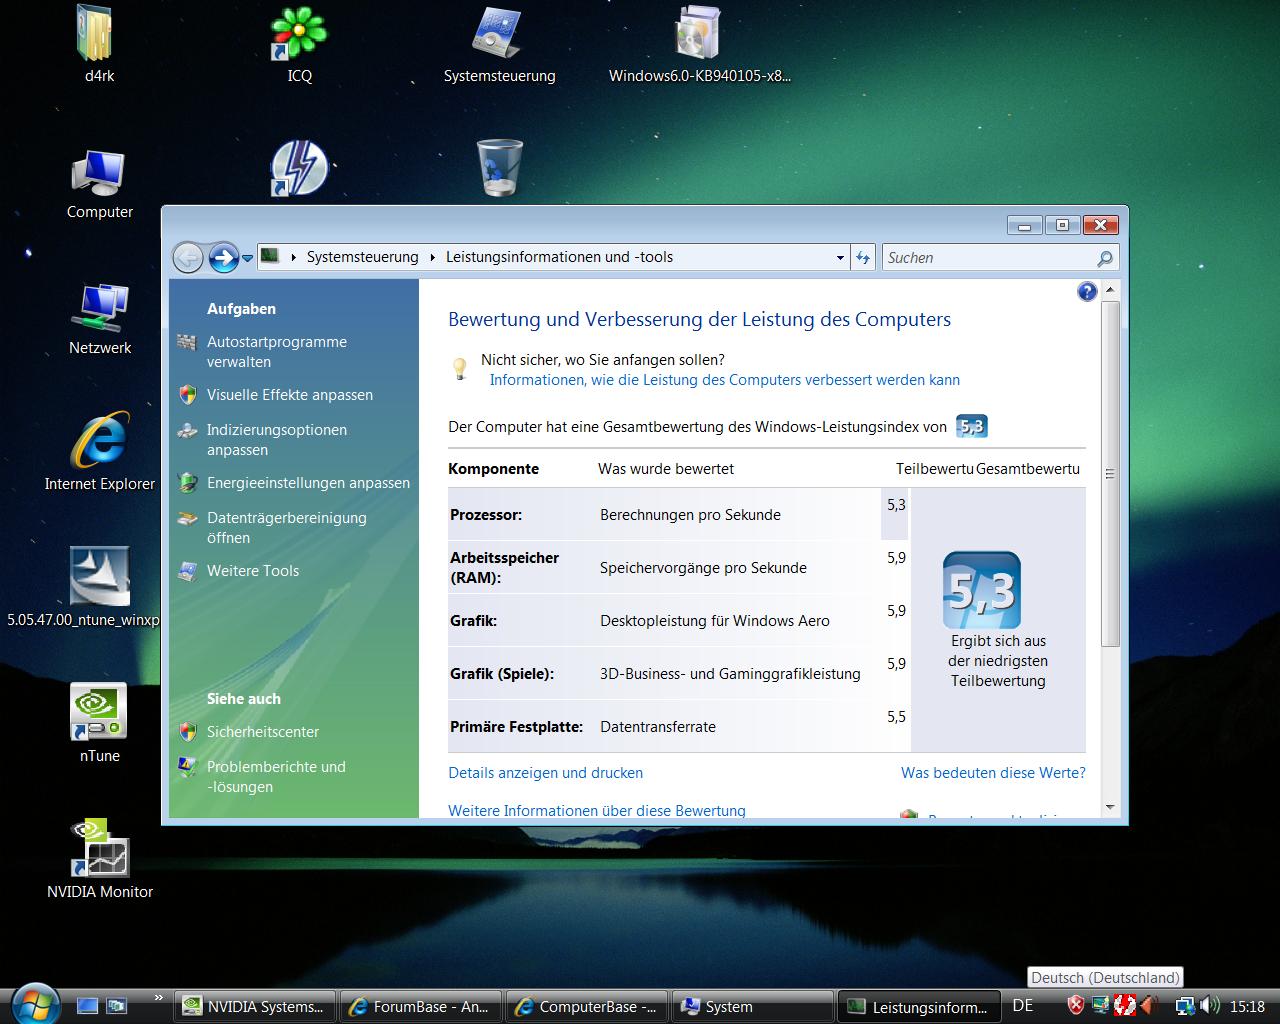Expand the address bar history dropdown
This screenshot has height=1024, width=1280.
point(840,258)
